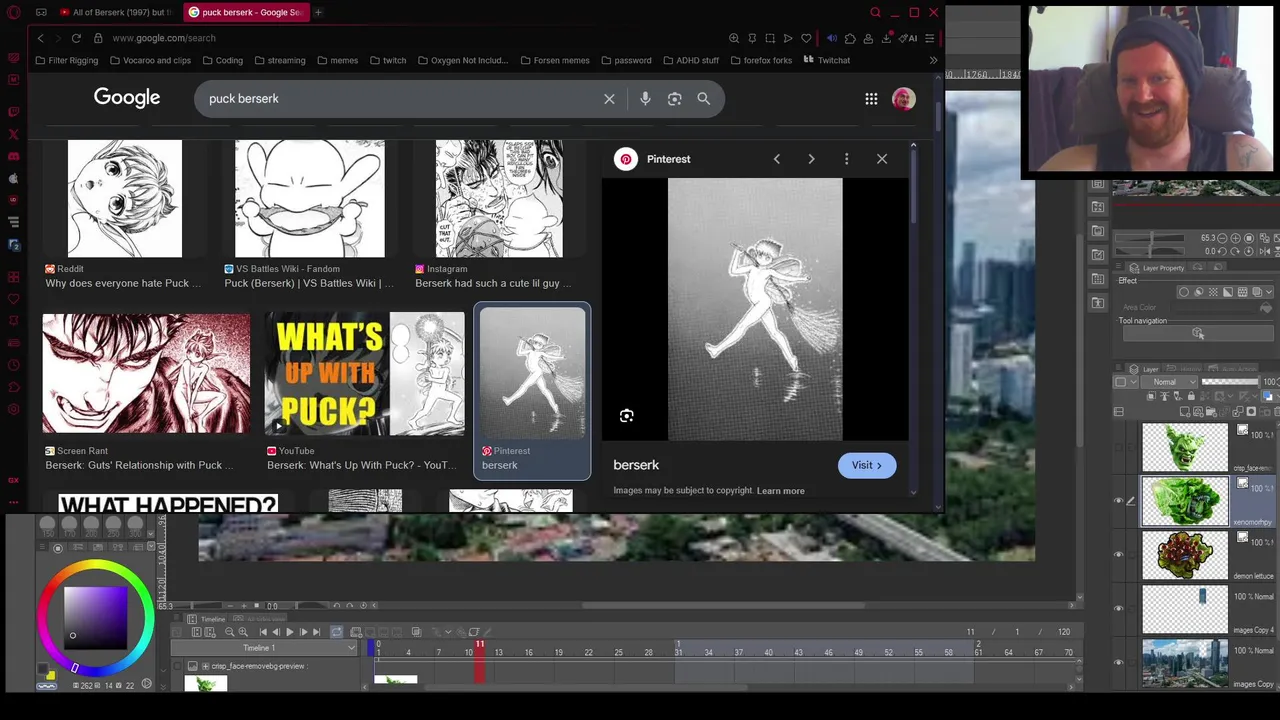Open Opera easy setup menu

coord(929,38)
